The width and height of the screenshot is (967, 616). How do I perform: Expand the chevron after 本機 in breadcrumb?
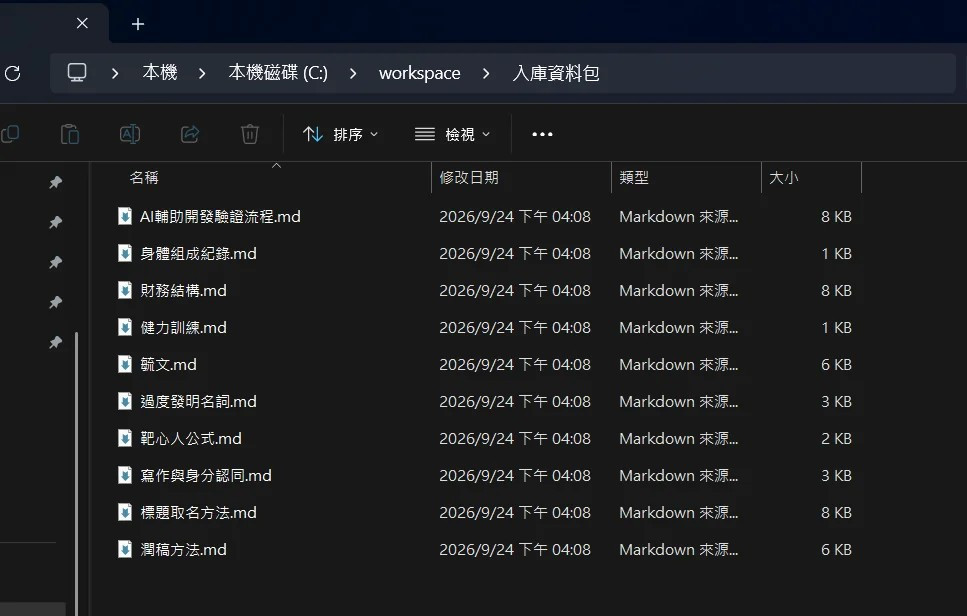pyautogui.click(x=202, y=73)
